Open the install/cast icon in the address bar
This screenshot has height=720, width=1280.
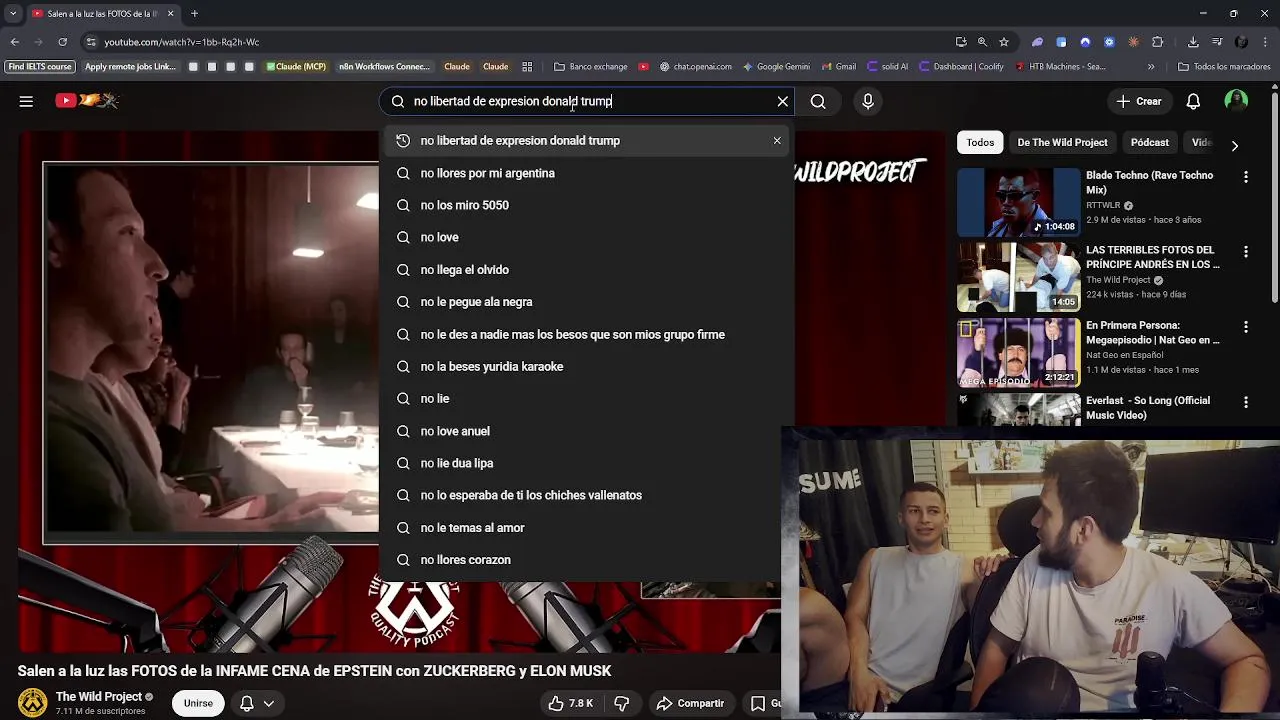pyautogui.click(x=961, y=42)
